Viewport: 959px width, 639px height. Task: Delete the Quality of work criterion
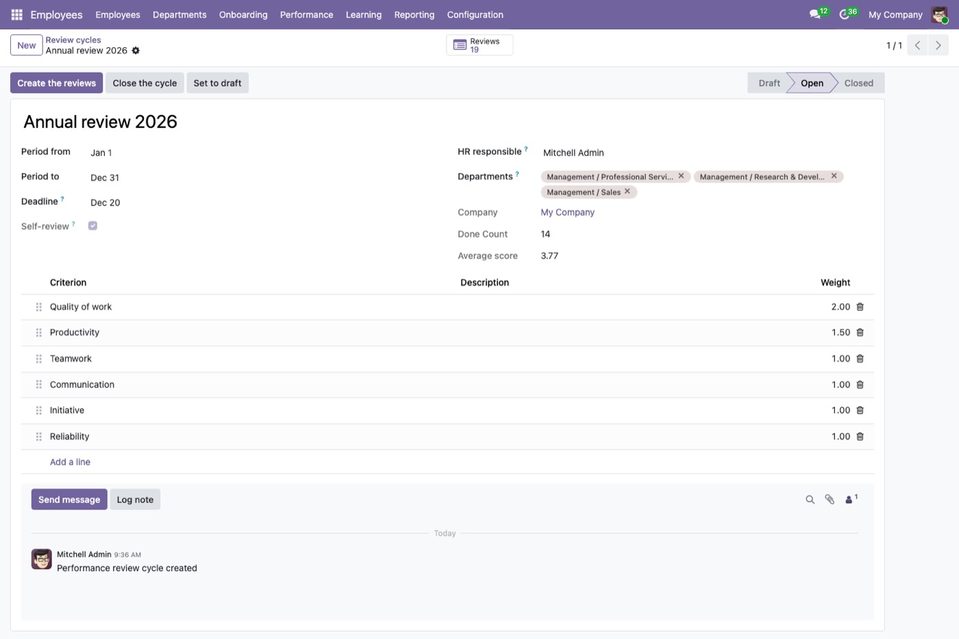(860, 307)
